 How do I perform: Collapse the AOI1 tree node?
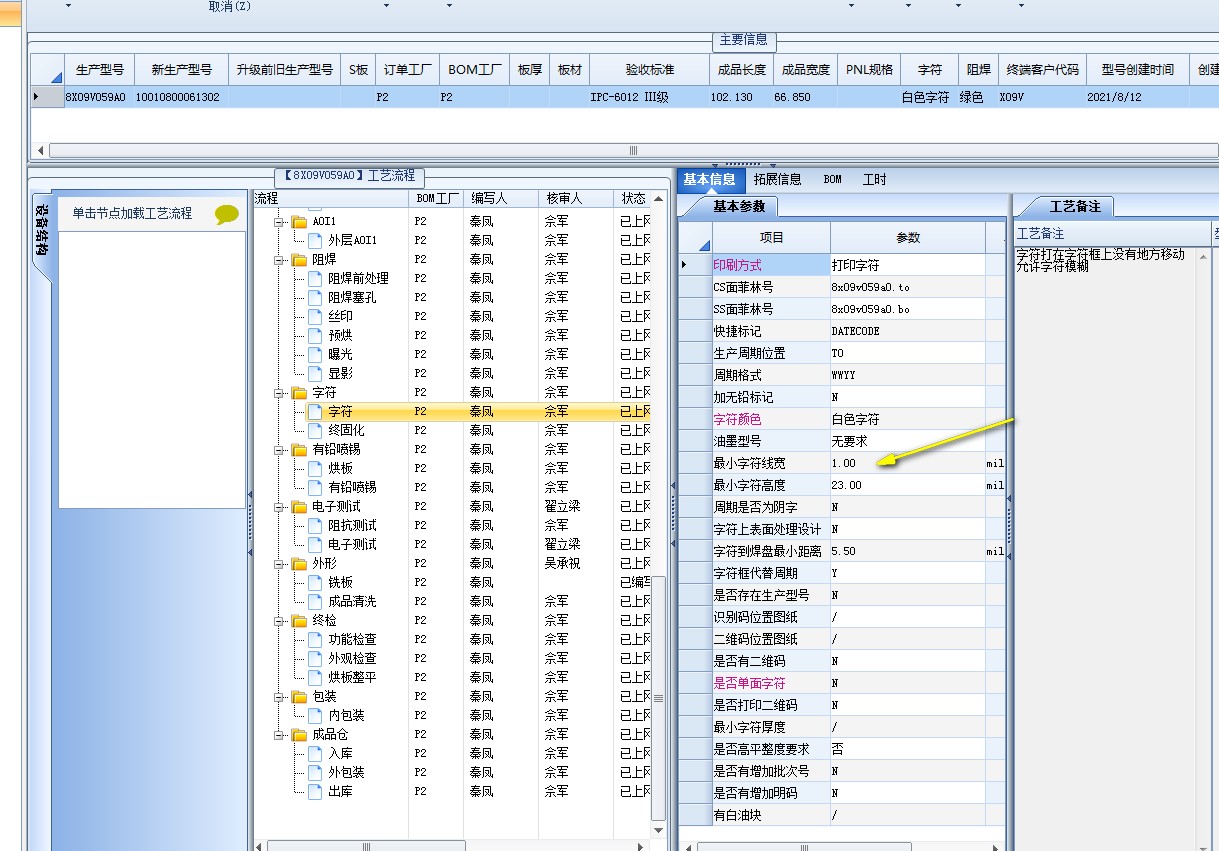[279, 222]
